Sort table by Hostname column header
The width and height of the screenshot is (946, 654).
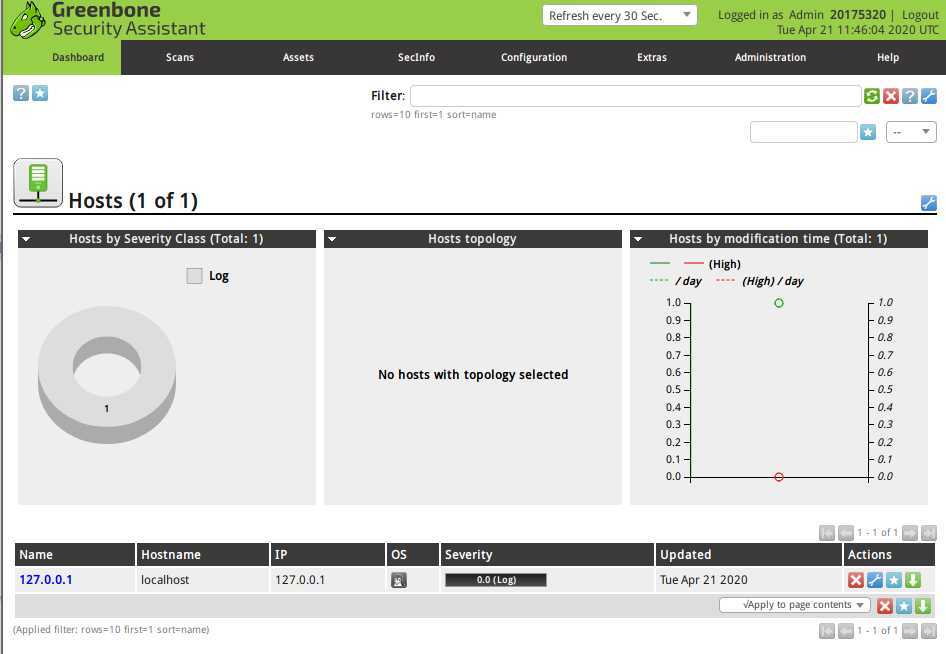(171, 554)
